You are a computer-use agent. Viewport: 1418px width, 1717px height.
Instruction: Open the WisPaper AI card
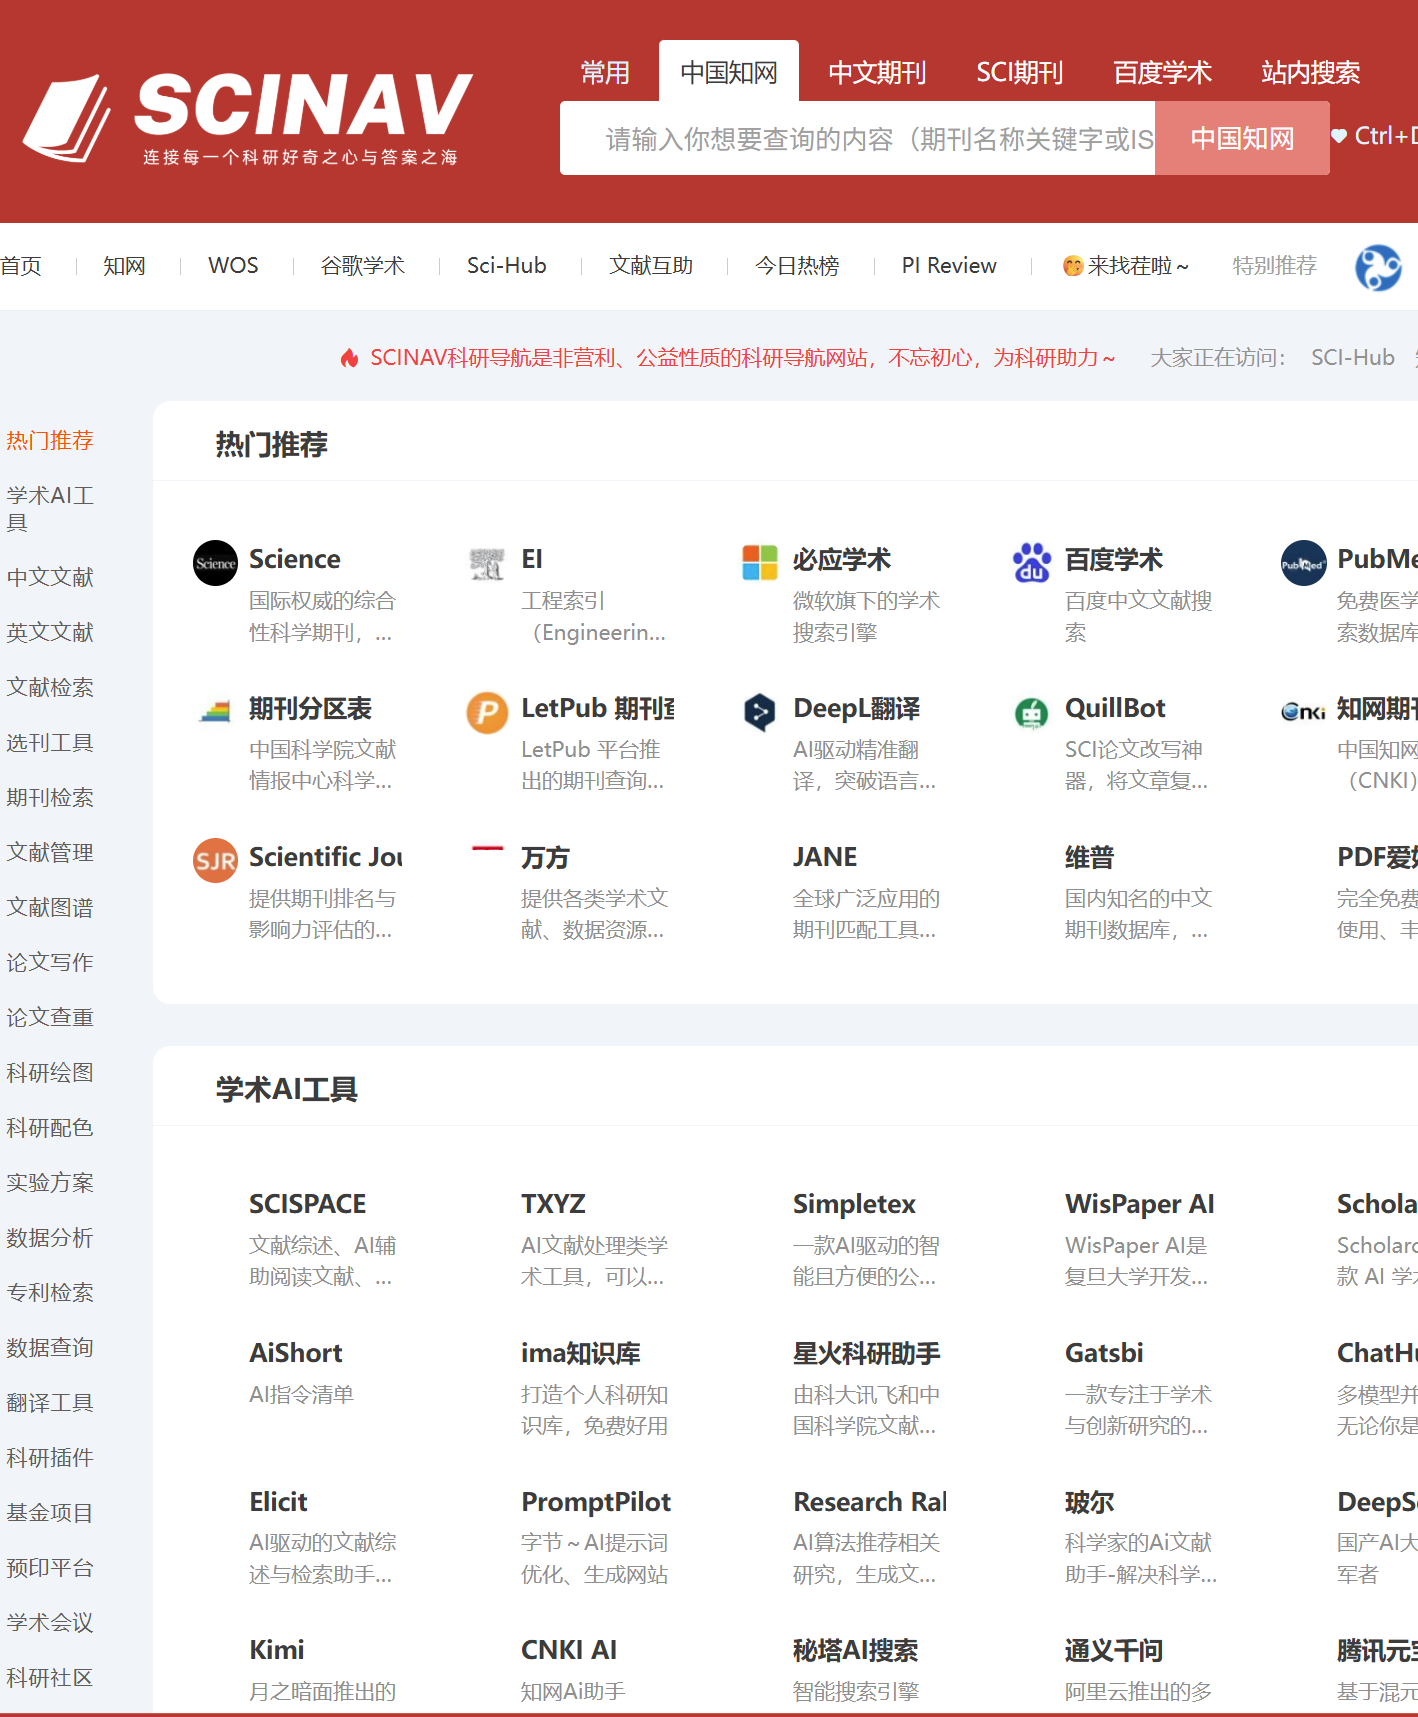[1113, 1239]
